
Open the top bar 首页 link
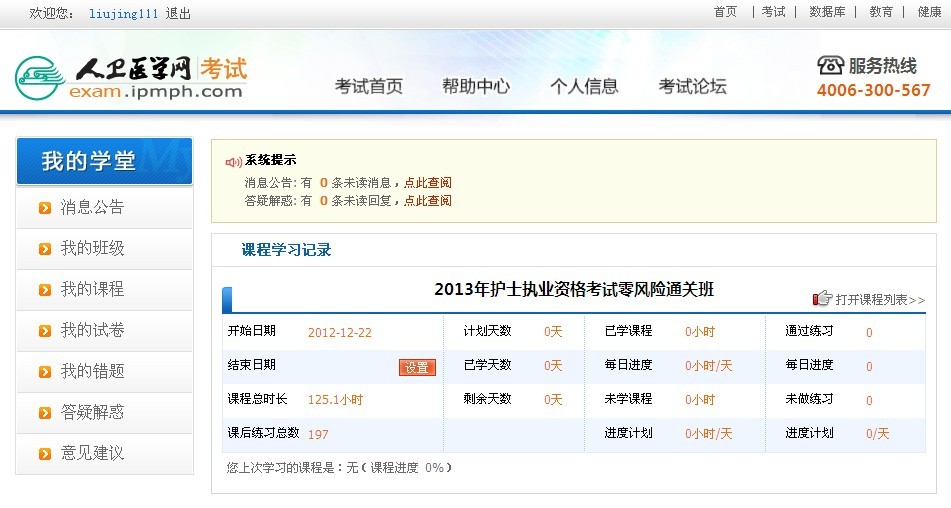[725, 12]
